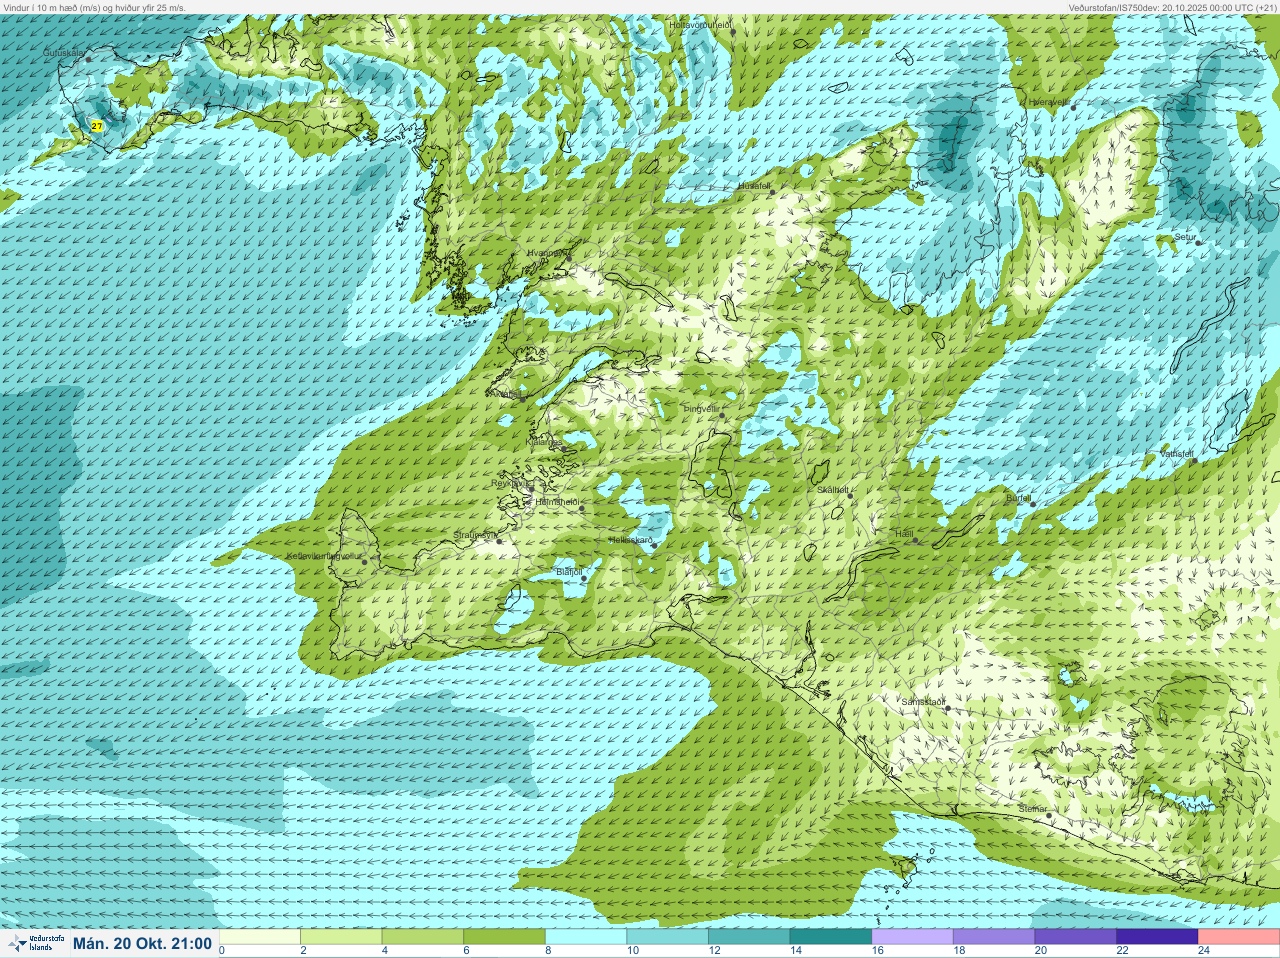1280x958 pixels.
Task: Select the Holtavörðuheiði station marker
Action: [x=733, y=32]
